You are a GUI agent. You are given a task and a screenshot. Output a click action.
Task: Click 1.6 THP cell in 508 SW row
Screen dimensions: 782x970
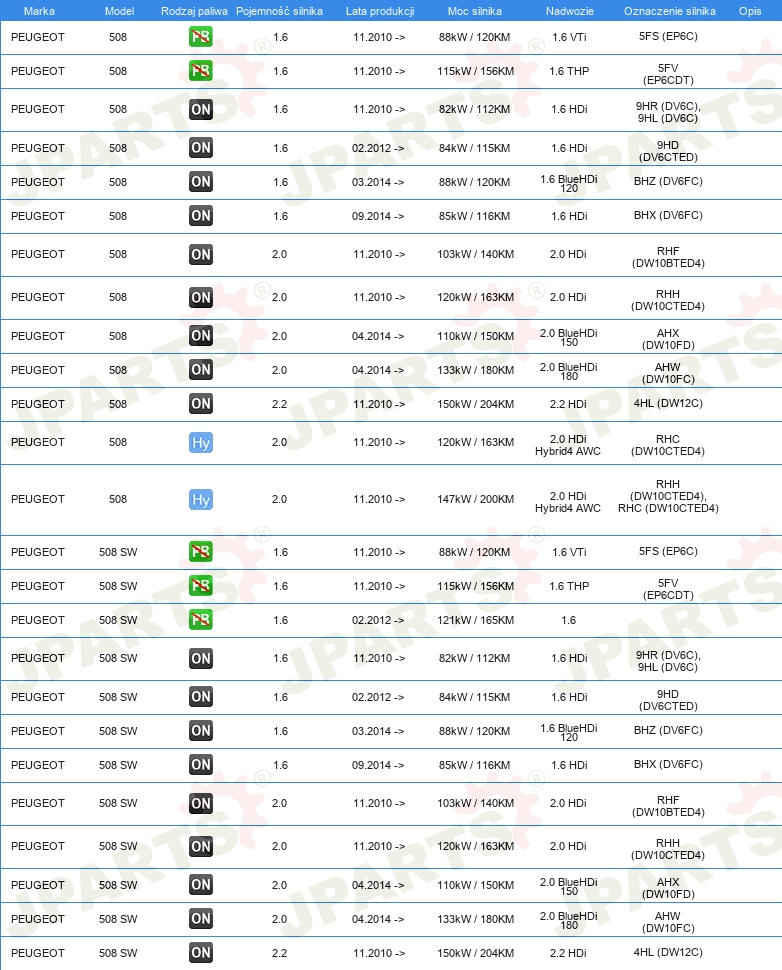tap(569, 586)
